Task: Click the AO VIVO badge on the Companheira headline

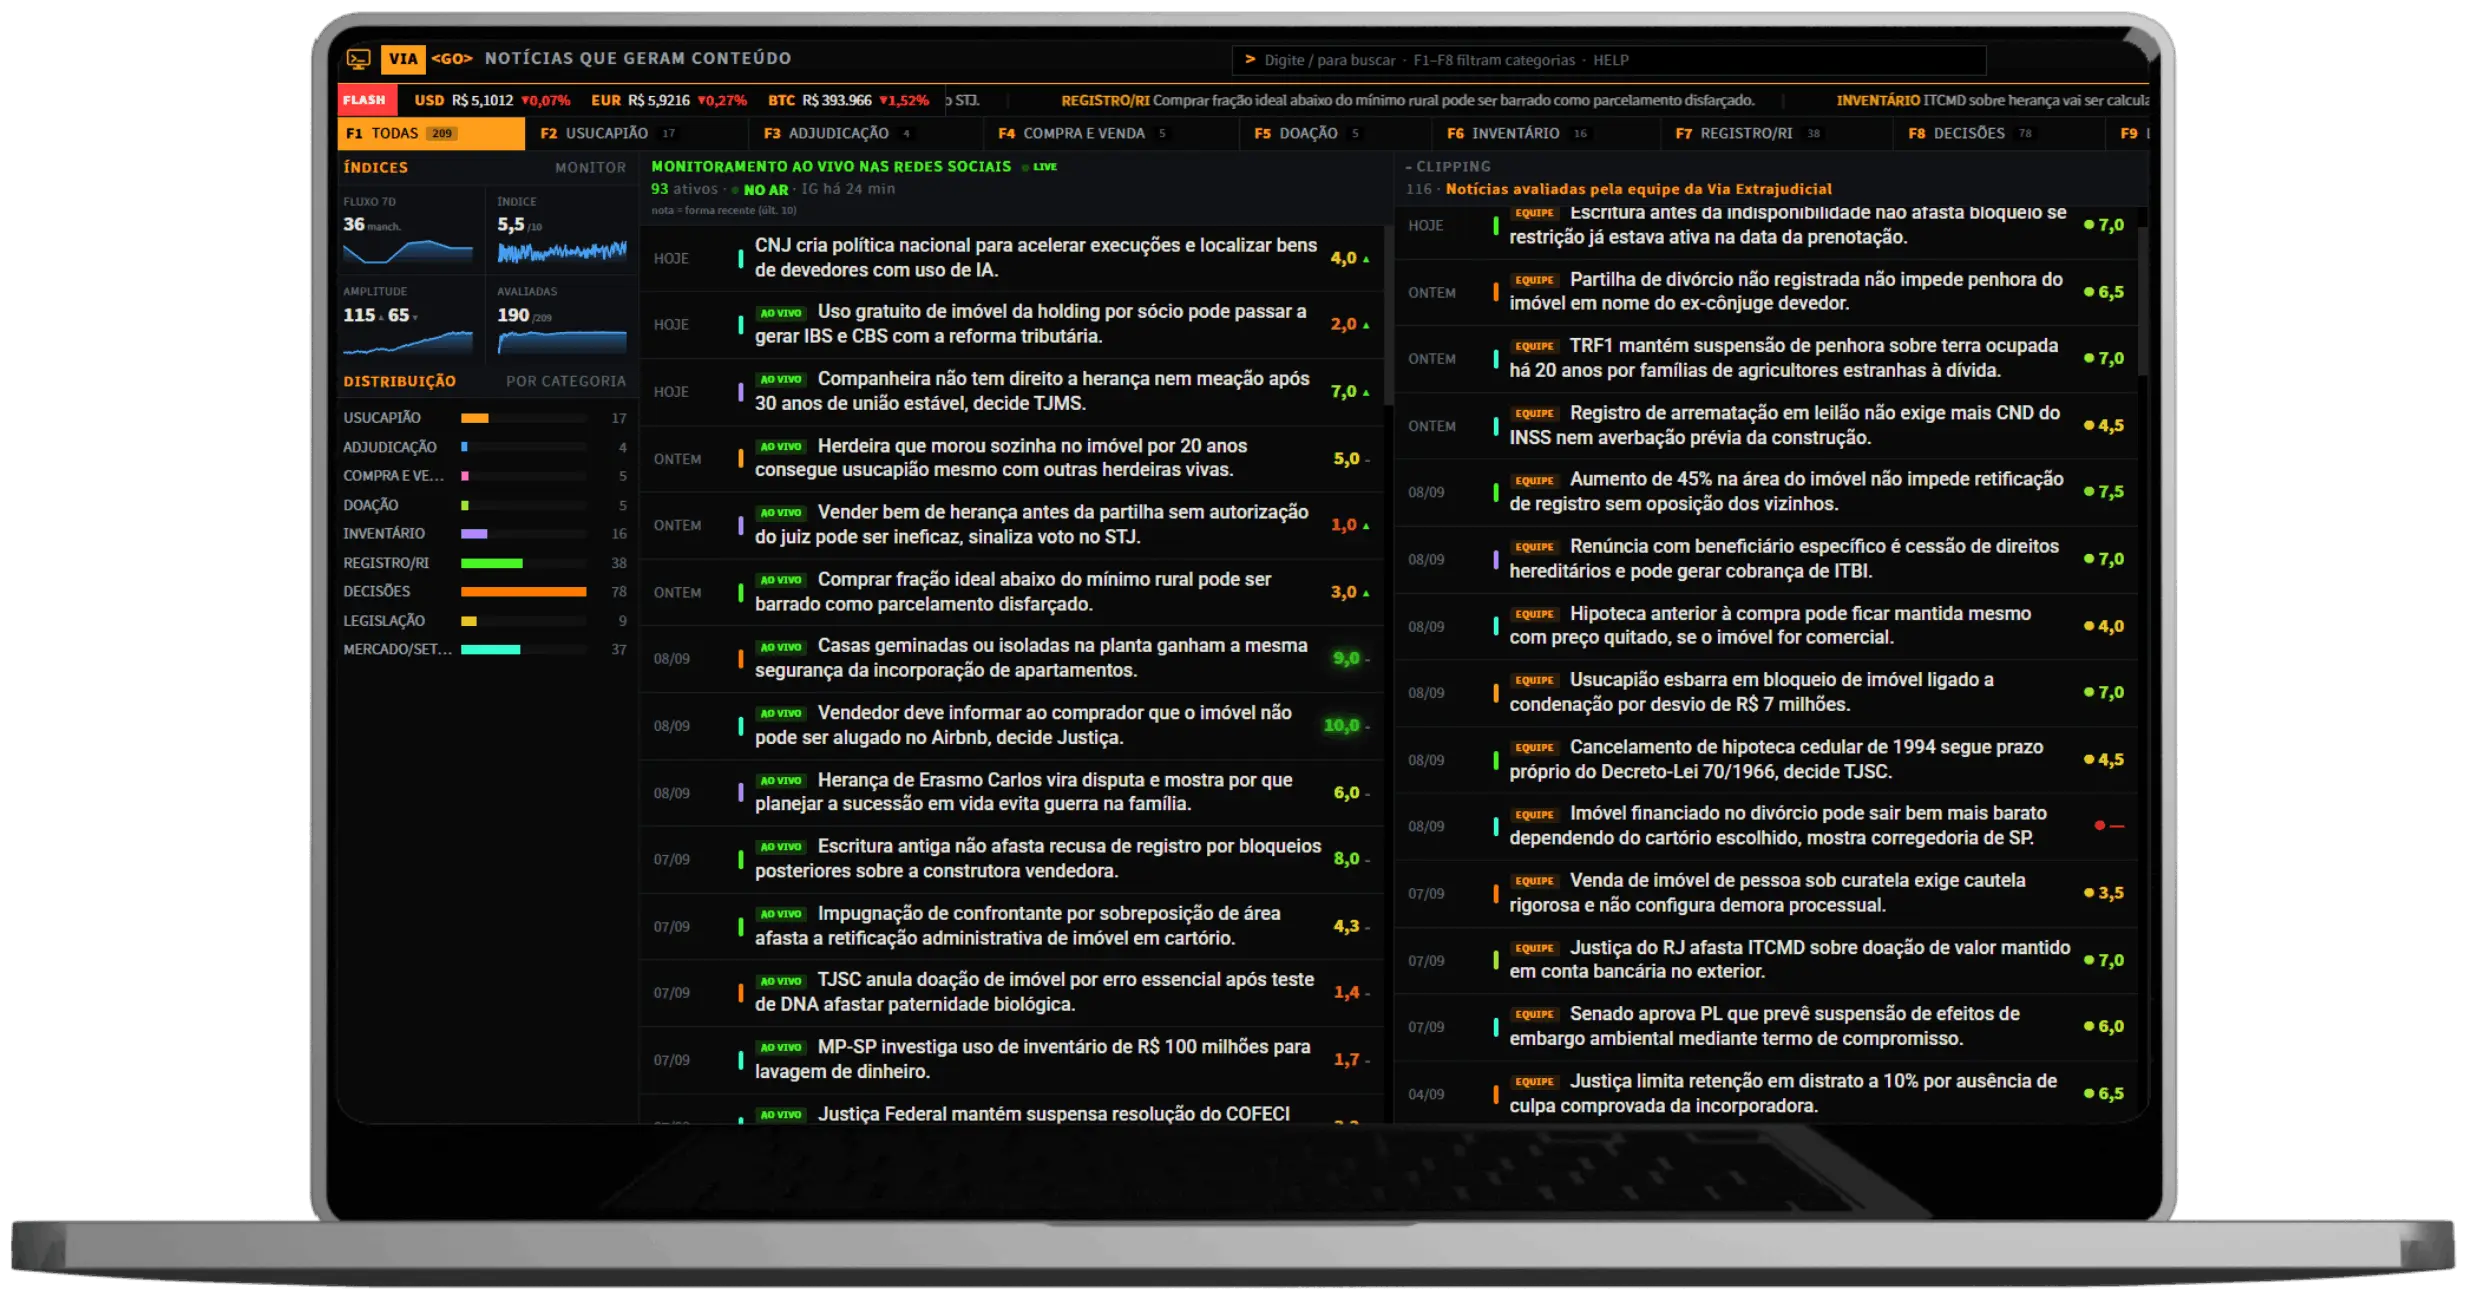Action: click(781, 379)
